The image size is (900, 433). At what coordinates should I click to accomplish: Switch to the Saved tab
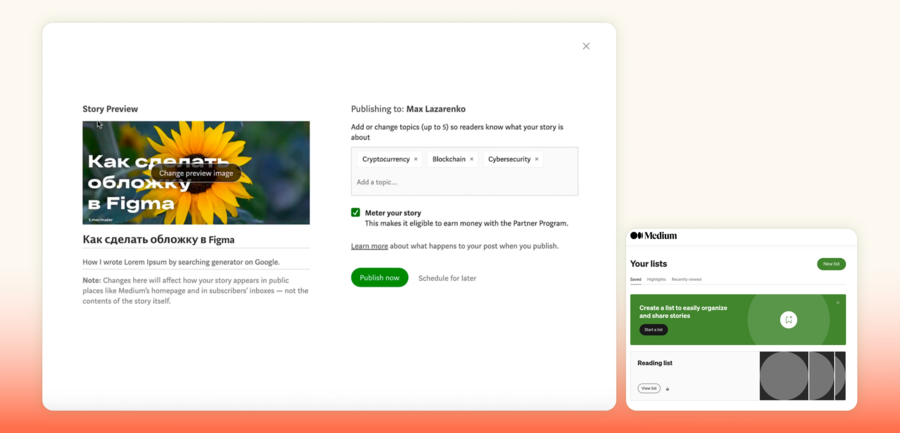[x=635, y=279]
